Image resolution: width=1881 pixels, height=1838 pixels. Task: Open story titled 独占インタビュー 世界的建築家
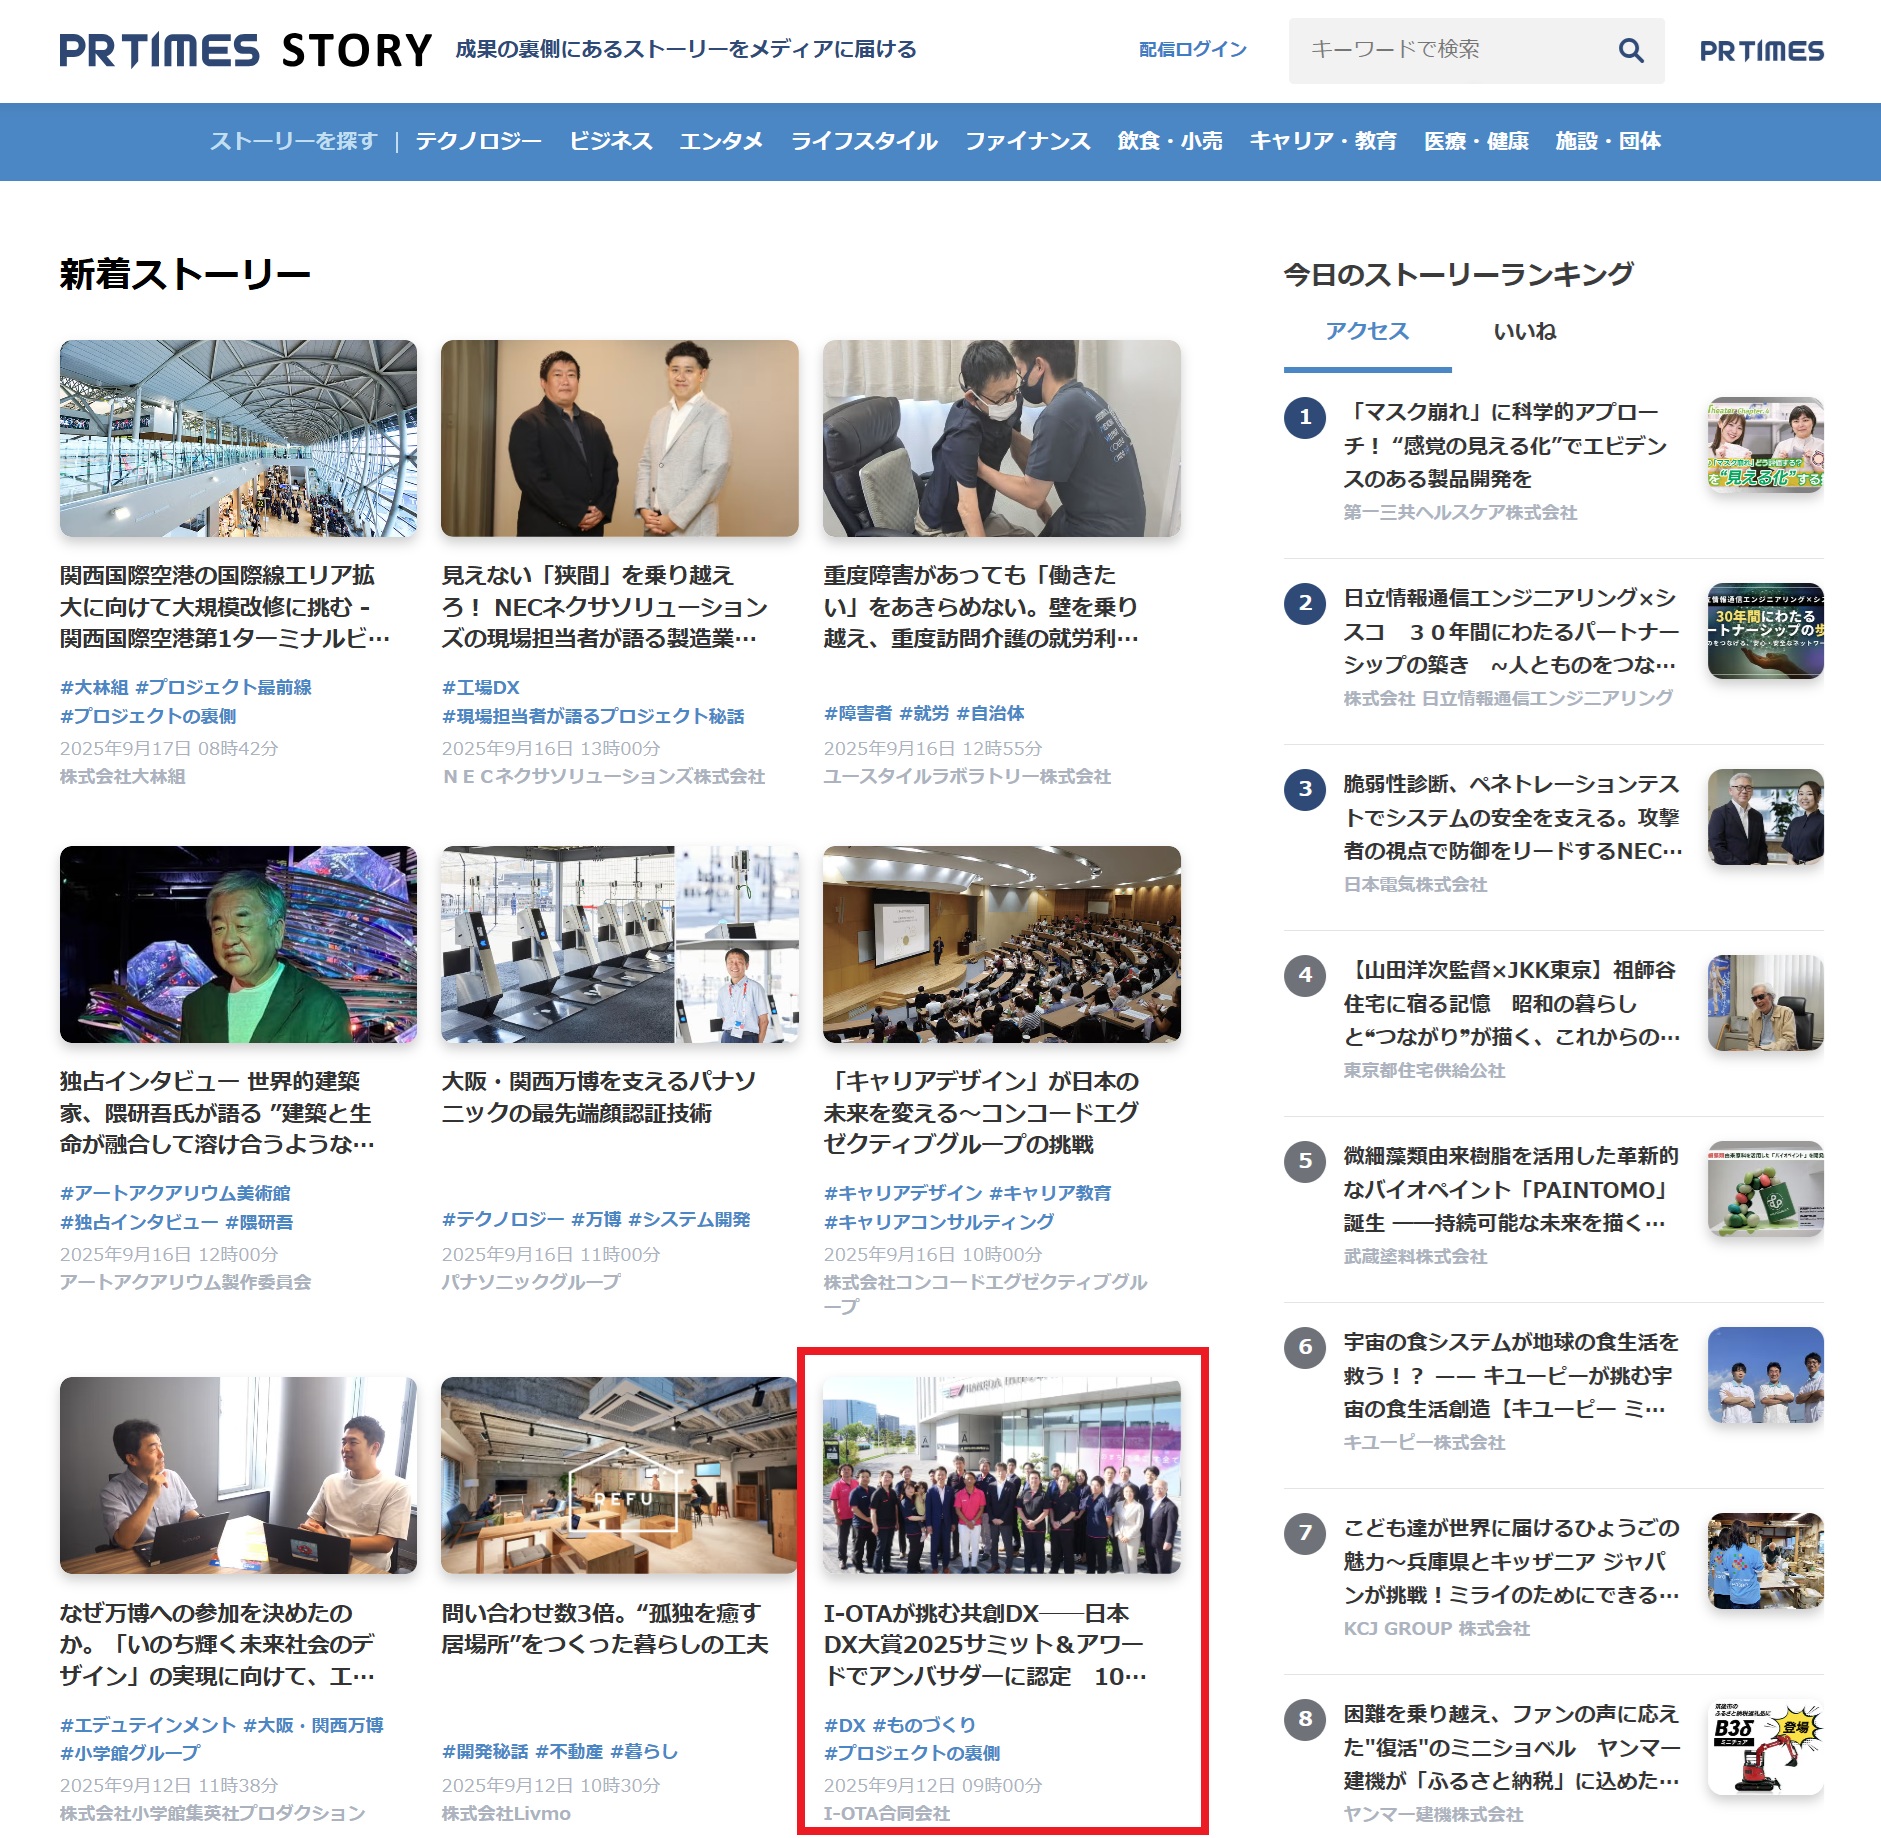click(217, 1112)
